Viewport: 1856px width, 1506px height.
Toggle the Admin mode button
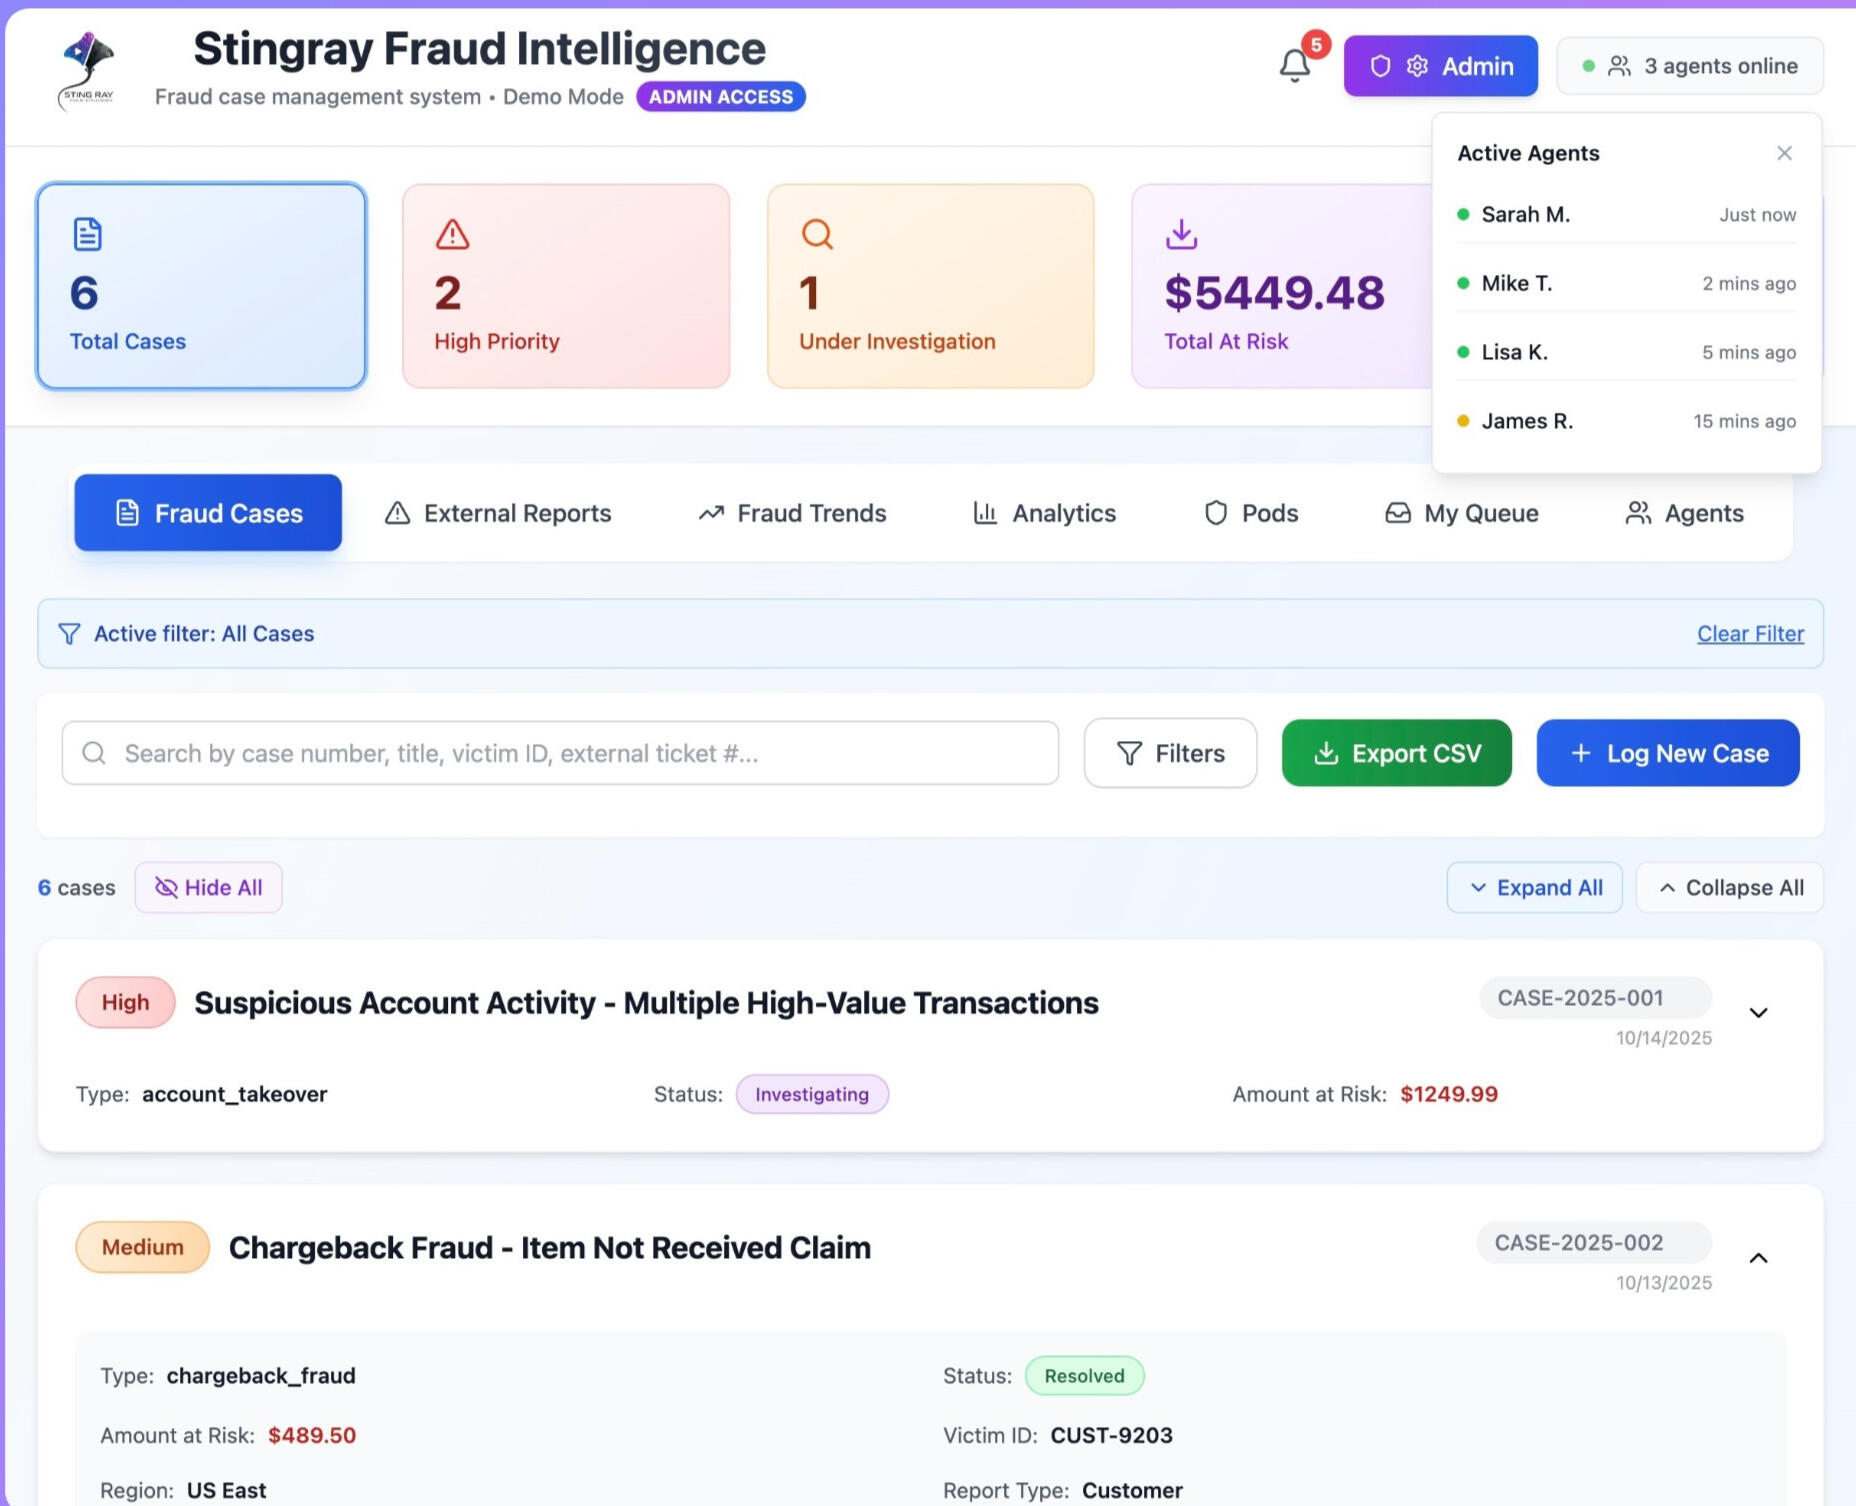pyautogui.click(x=1440, y=66)
